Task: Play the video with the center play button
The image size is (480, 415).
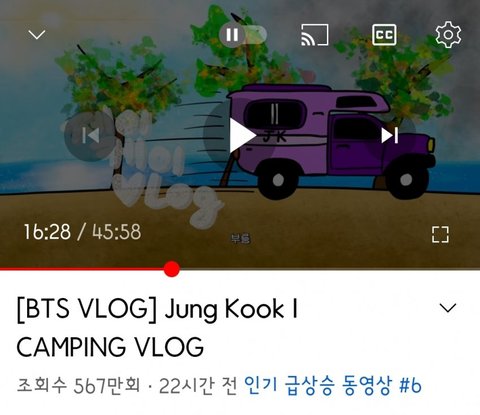Action: (243, 136)
